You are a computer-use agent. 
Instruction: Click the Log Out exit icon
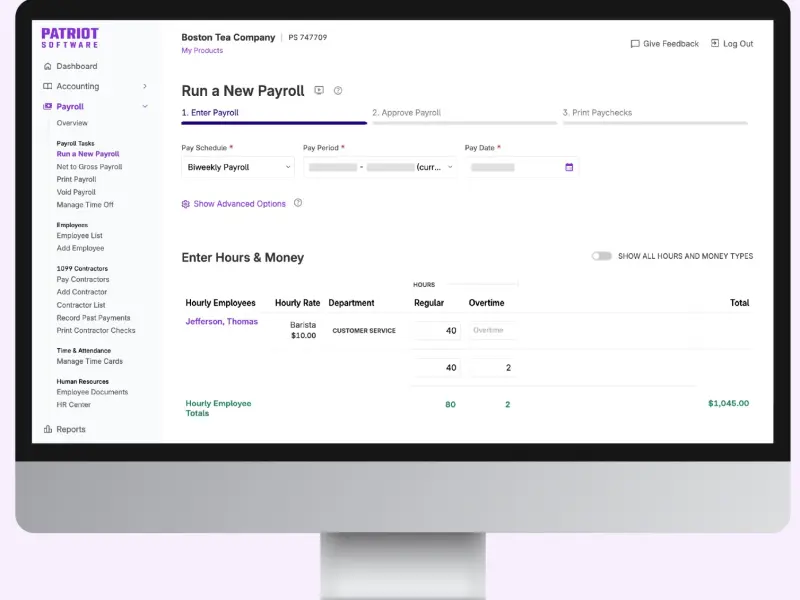pyautogui.click(x=715, y=43)
